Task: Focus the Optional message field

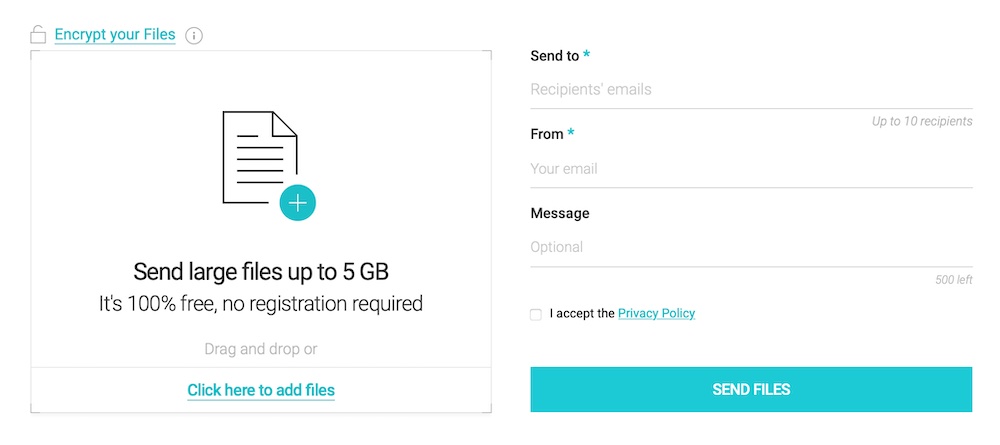Action: click(x=750, y=247)
